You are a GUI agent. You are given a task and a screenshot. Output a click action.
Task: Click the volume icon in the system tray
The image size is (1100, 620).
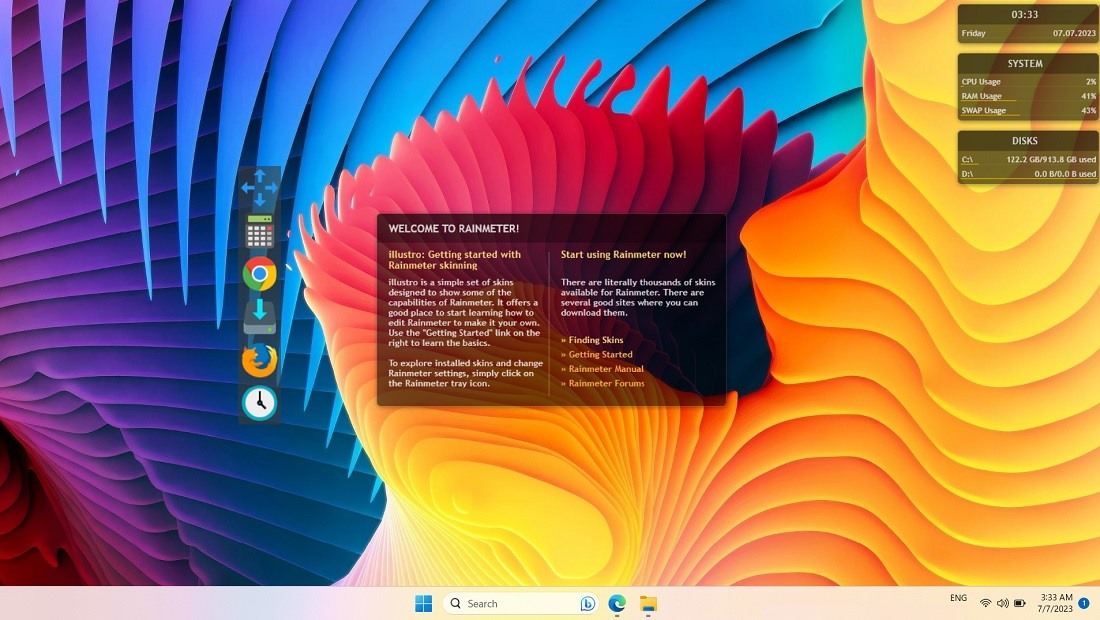coord(1004,602)
